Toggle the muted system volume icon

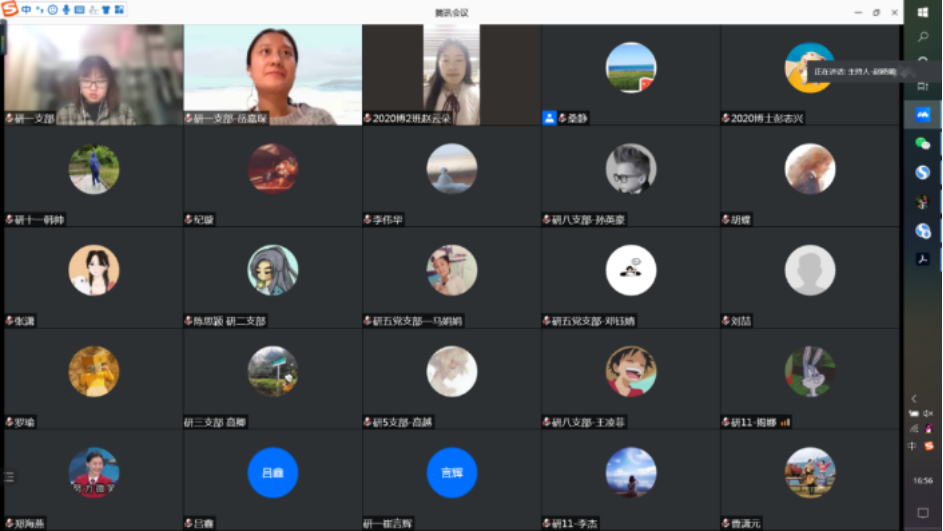point(928,413)
